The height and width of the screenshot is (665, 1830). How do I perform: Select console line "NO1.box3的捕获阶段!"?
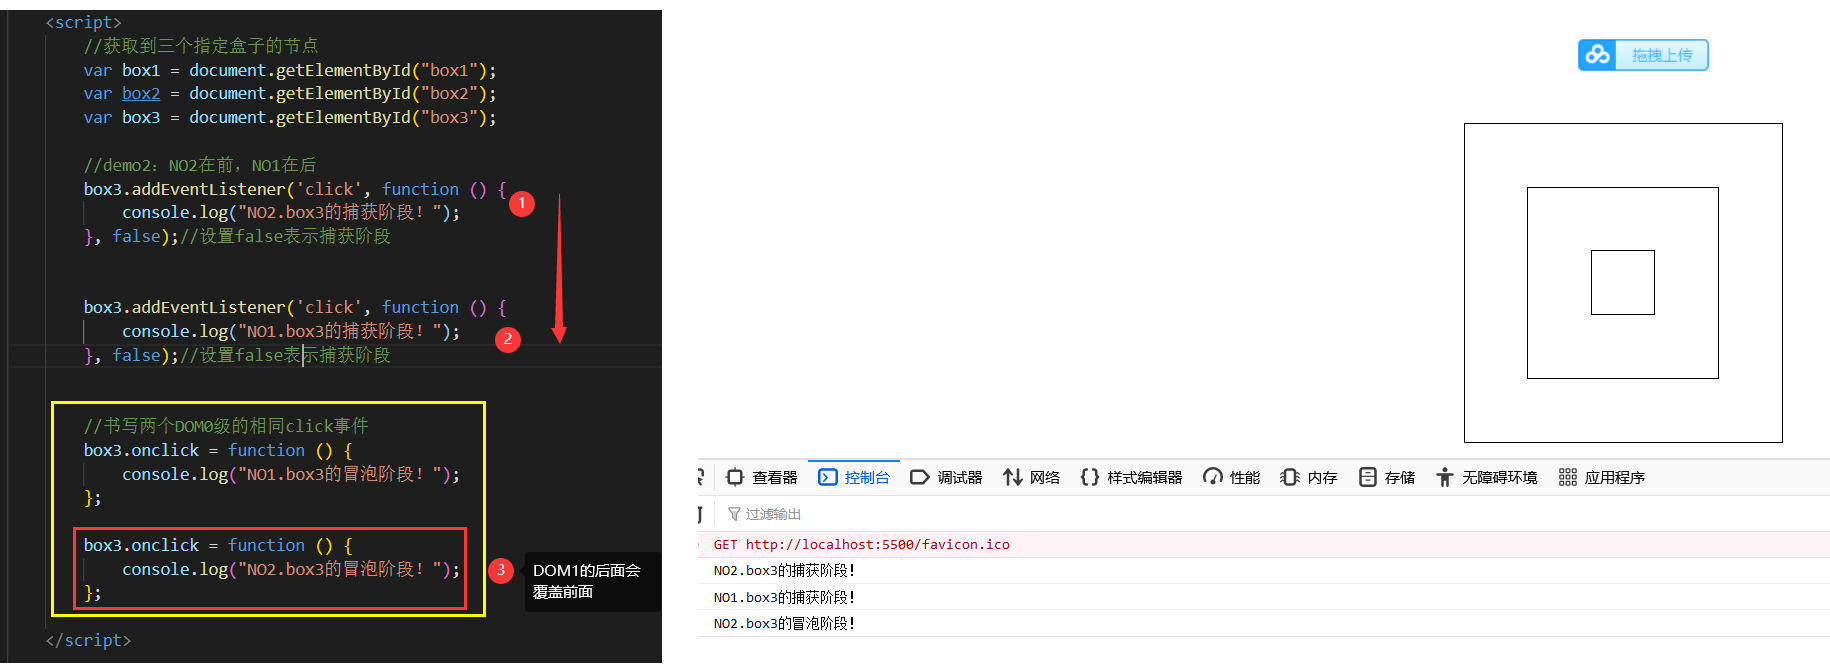[784, 597]
